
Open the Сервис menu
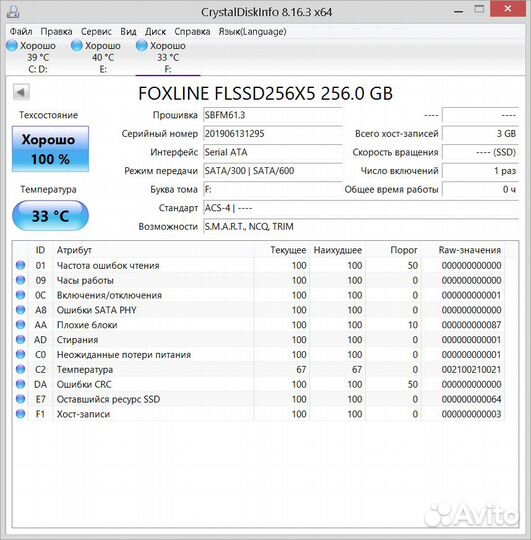pyautogui.click(x=96, y=32)
